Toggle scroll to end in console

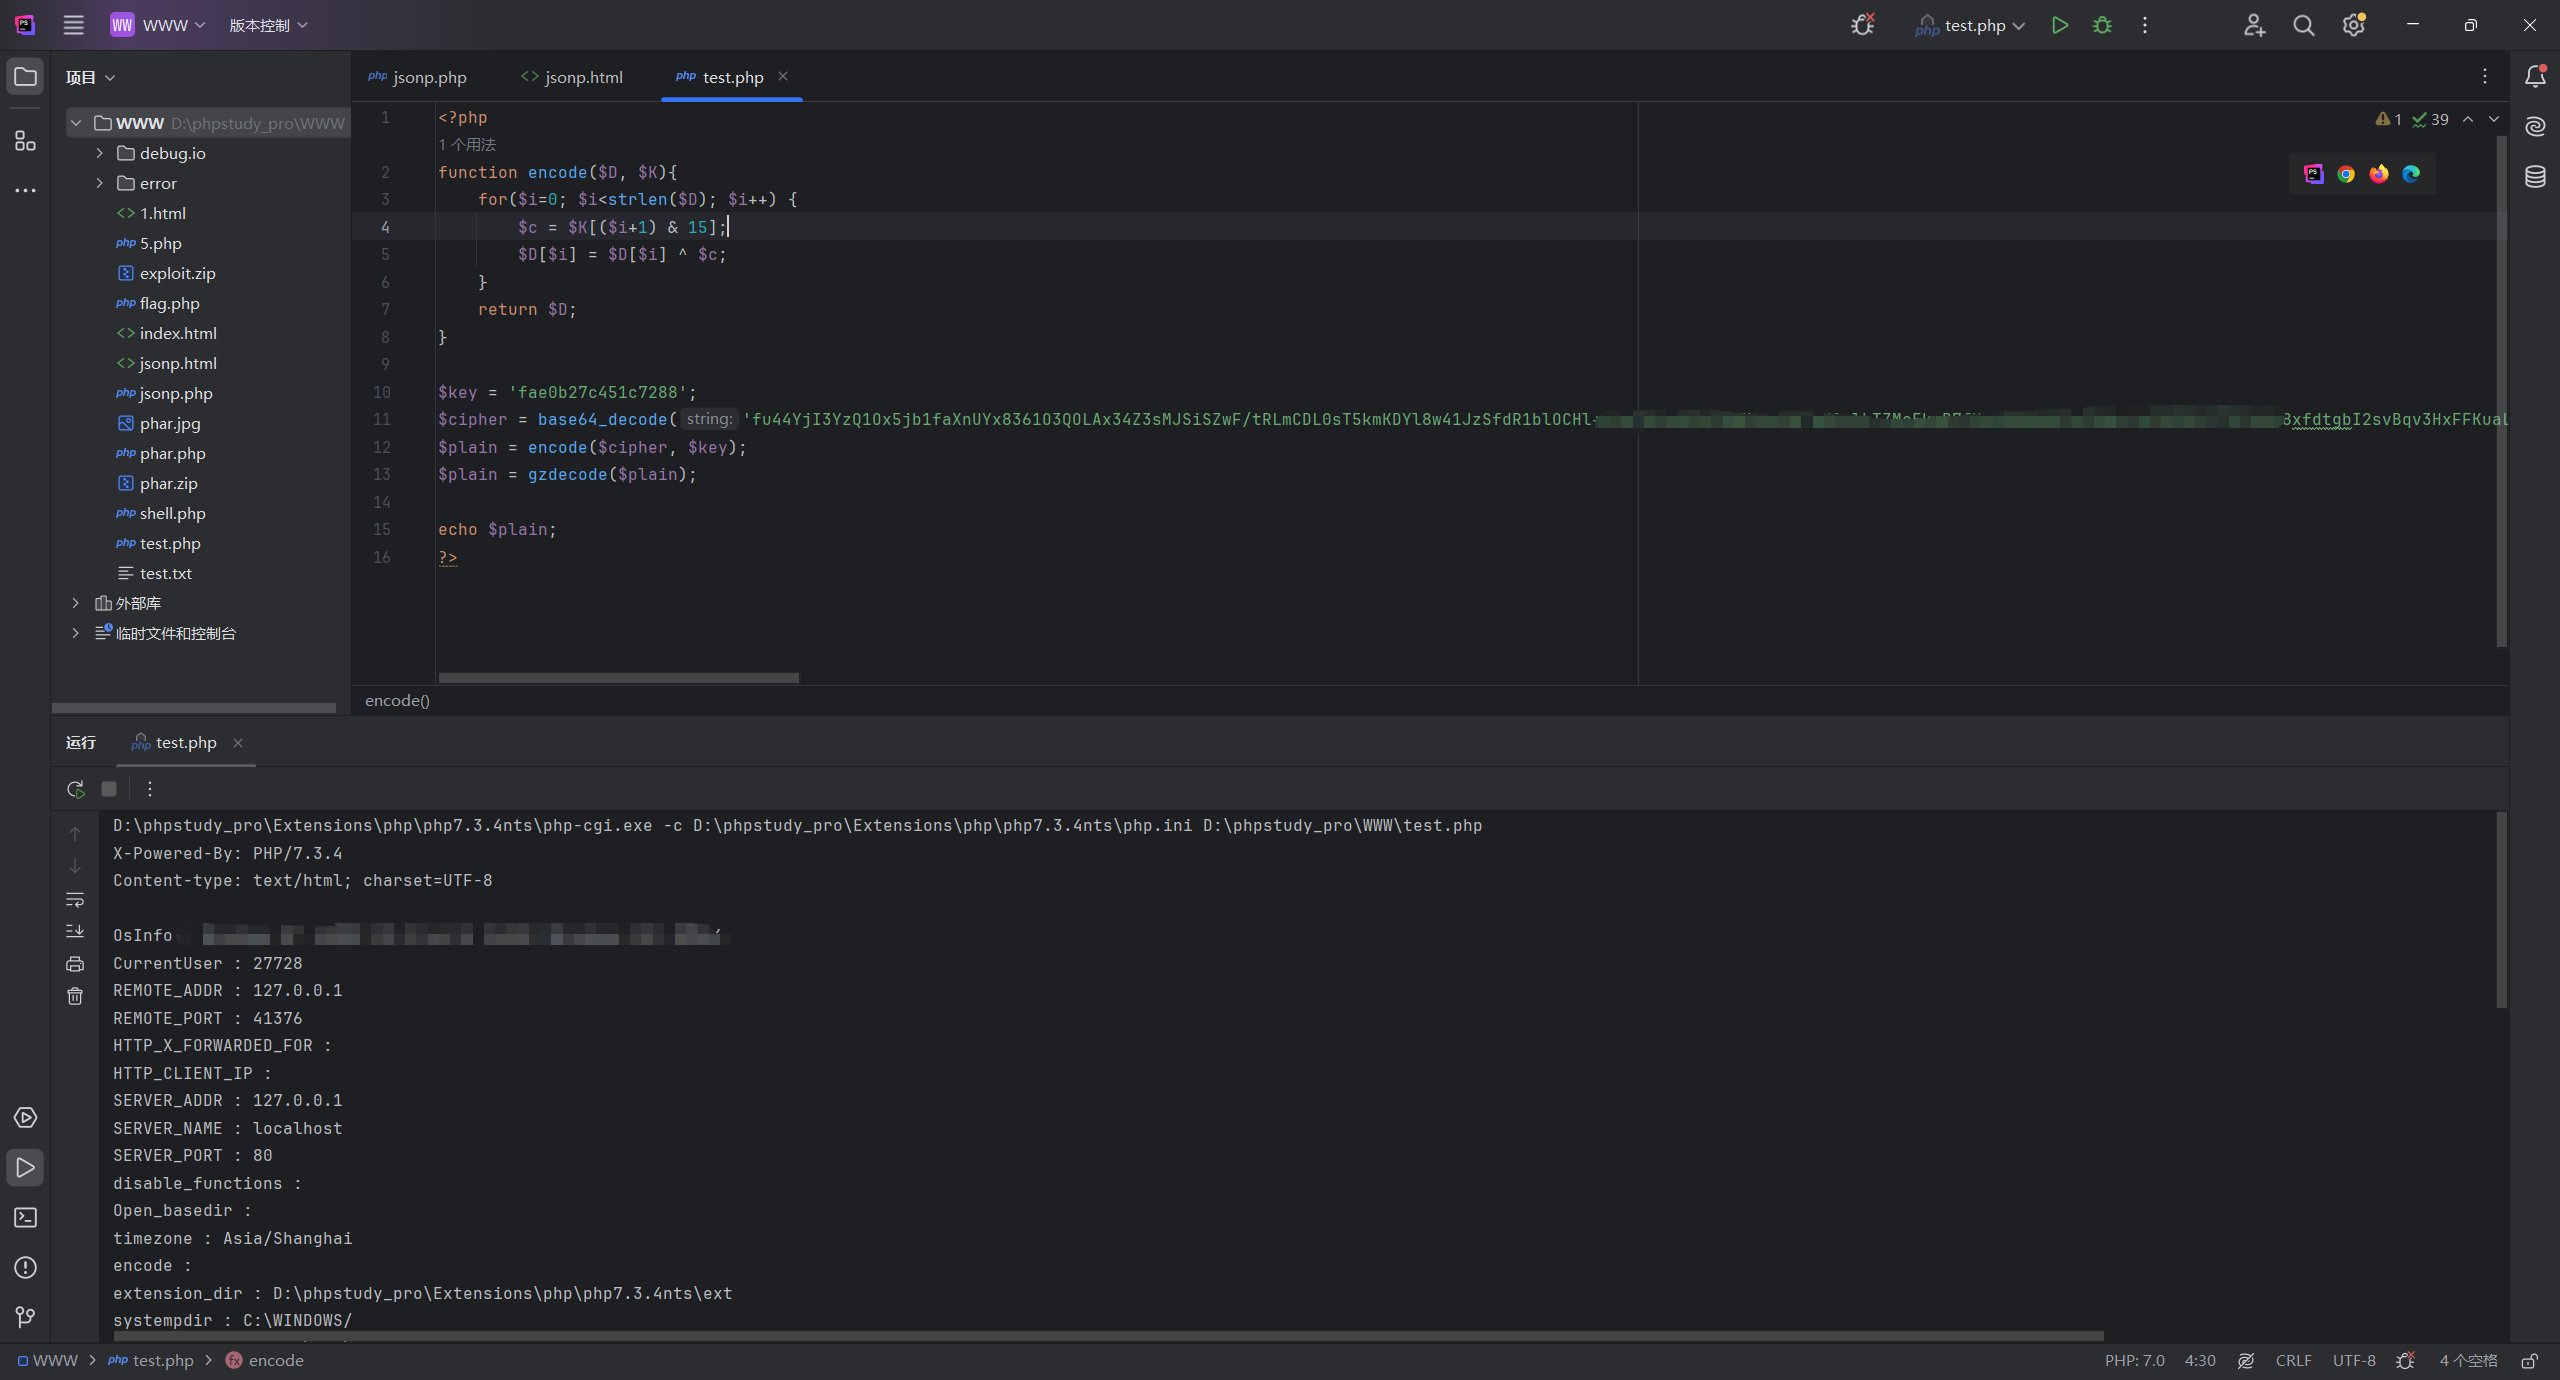point(75,931)
